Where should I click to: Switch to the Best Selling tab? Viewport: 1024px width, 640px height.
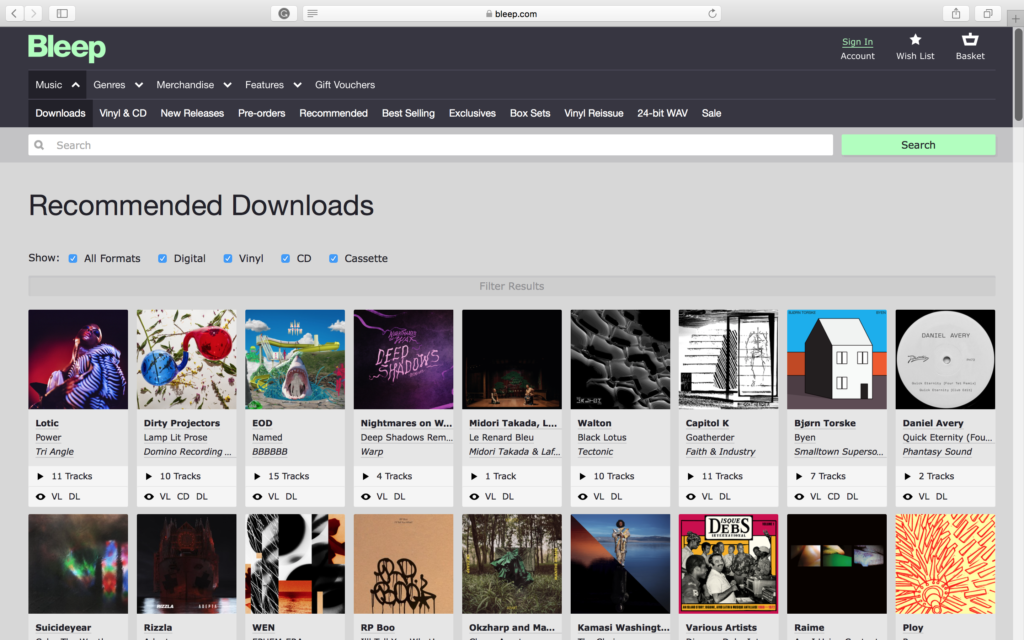408,113
